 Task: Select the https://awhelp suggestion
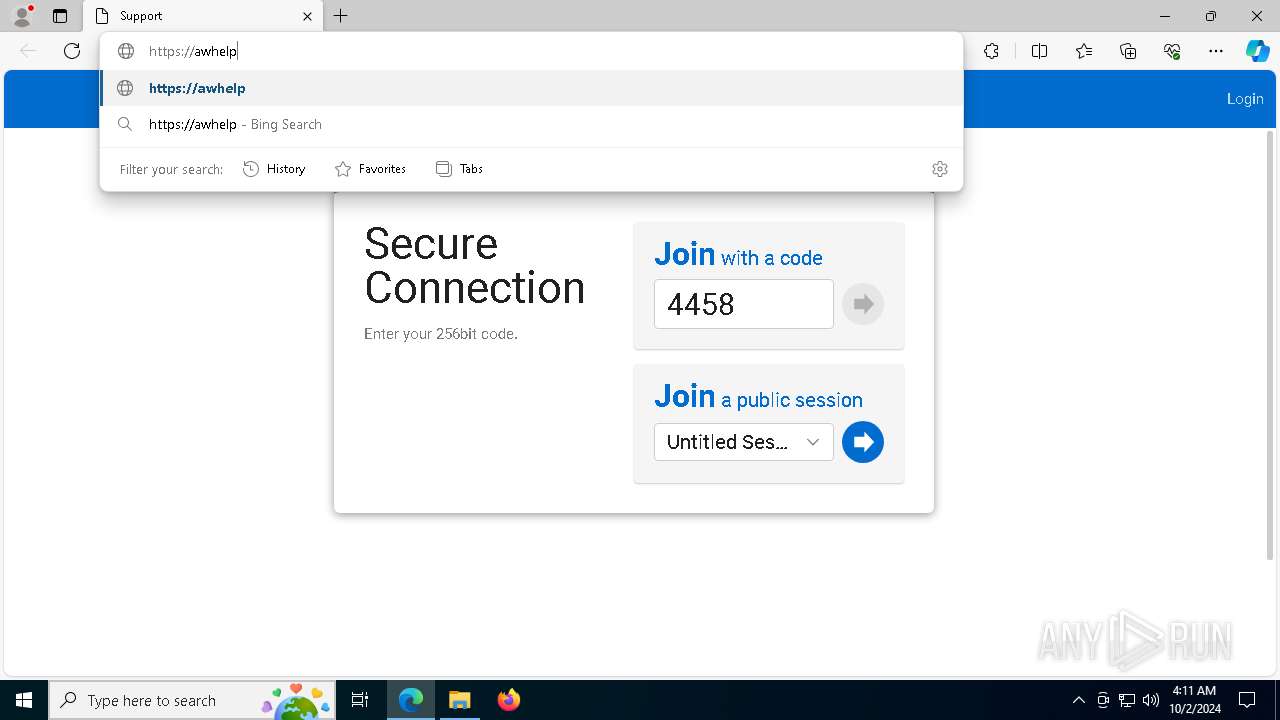click(531, 88)
